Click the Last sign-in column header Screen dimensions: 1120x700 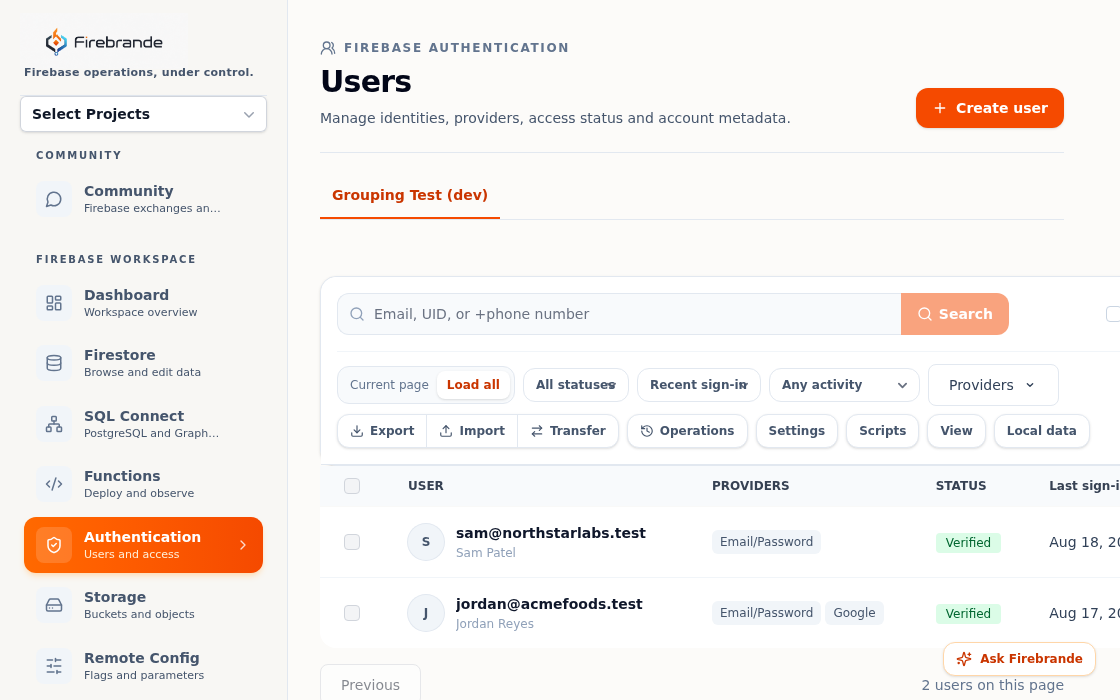pyautogui.click(x=1084, y=486)
